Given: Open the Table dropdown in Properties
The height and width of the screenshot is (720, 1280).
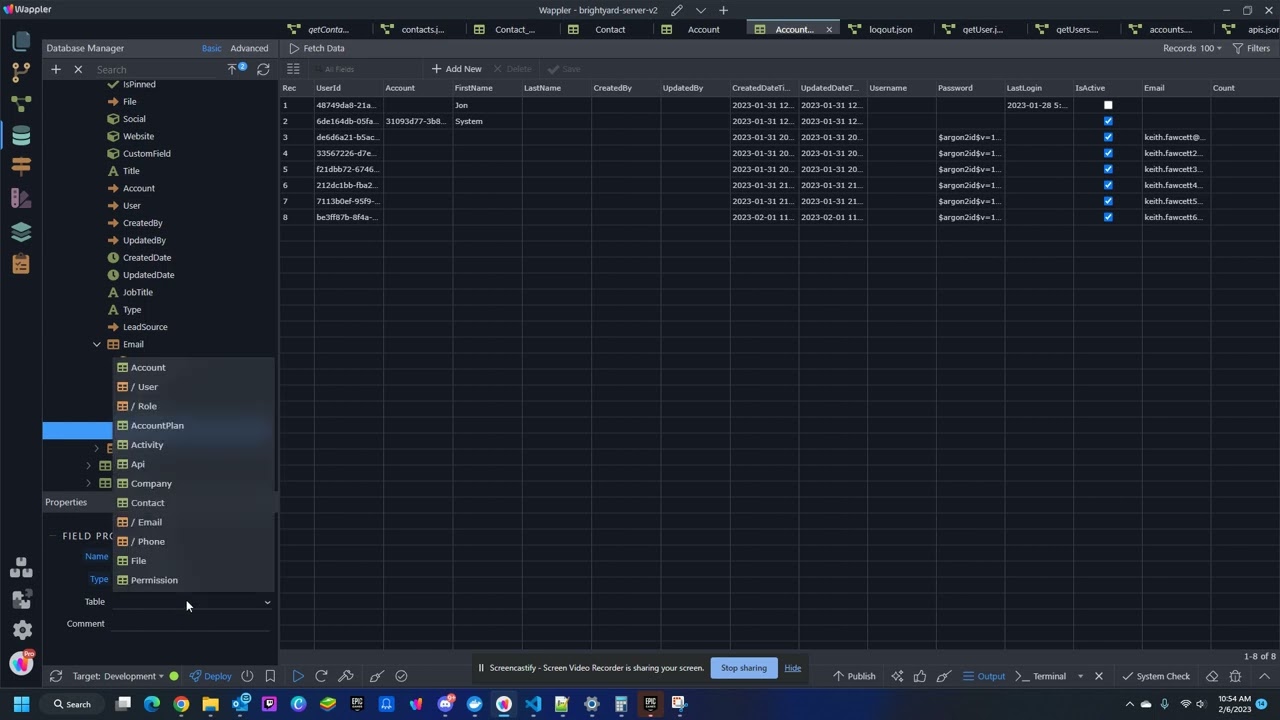Looking at the screenshot, I should tap(191, 602).
